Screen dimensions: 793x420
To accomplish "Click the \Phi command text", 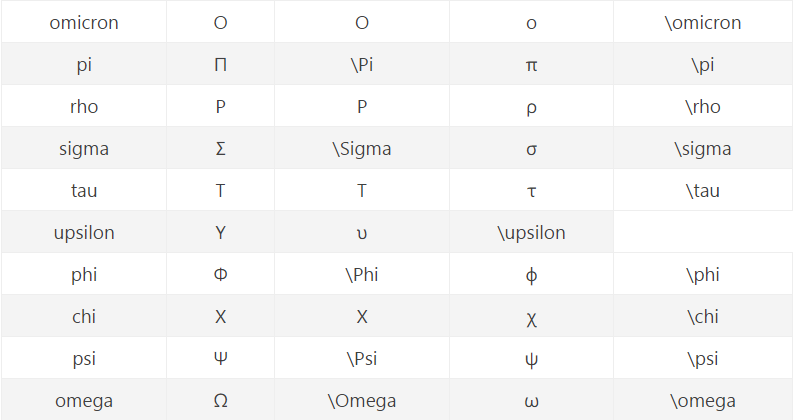I will [362, 275].
